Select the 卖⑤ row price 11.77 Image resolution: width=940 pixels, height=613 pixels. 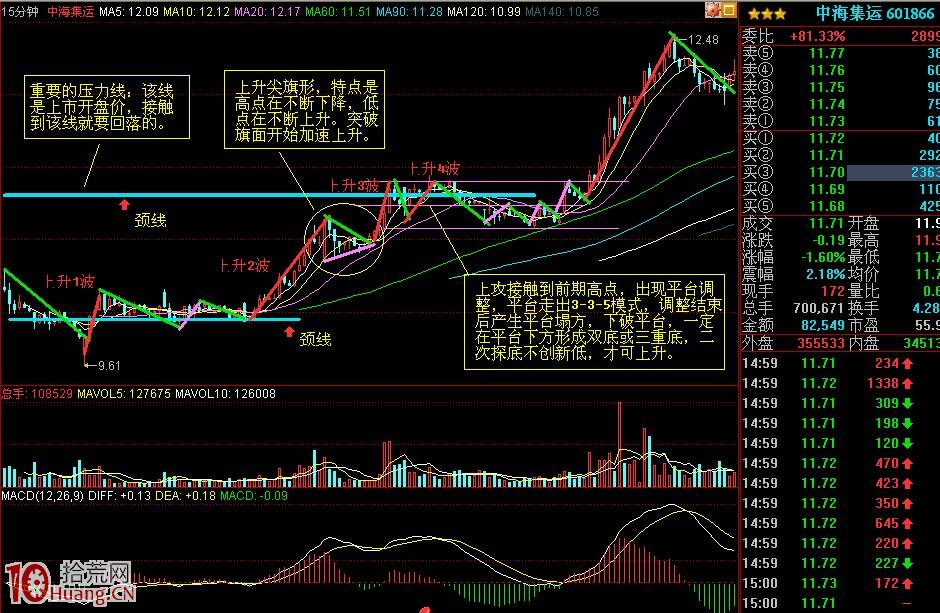pyautogui.click(x=826, y=53)
